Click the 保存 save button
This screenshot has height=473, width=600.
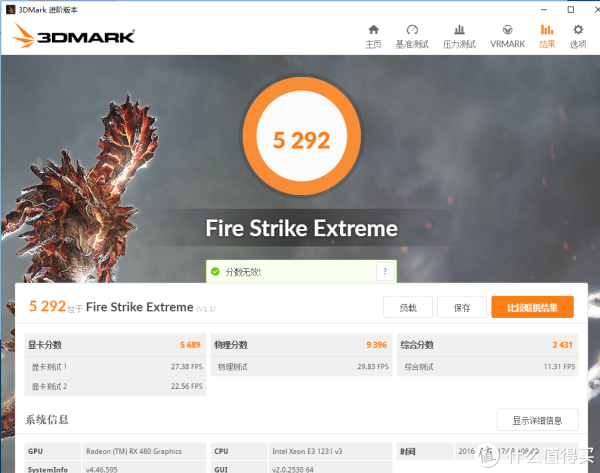(x=462, y=307)
